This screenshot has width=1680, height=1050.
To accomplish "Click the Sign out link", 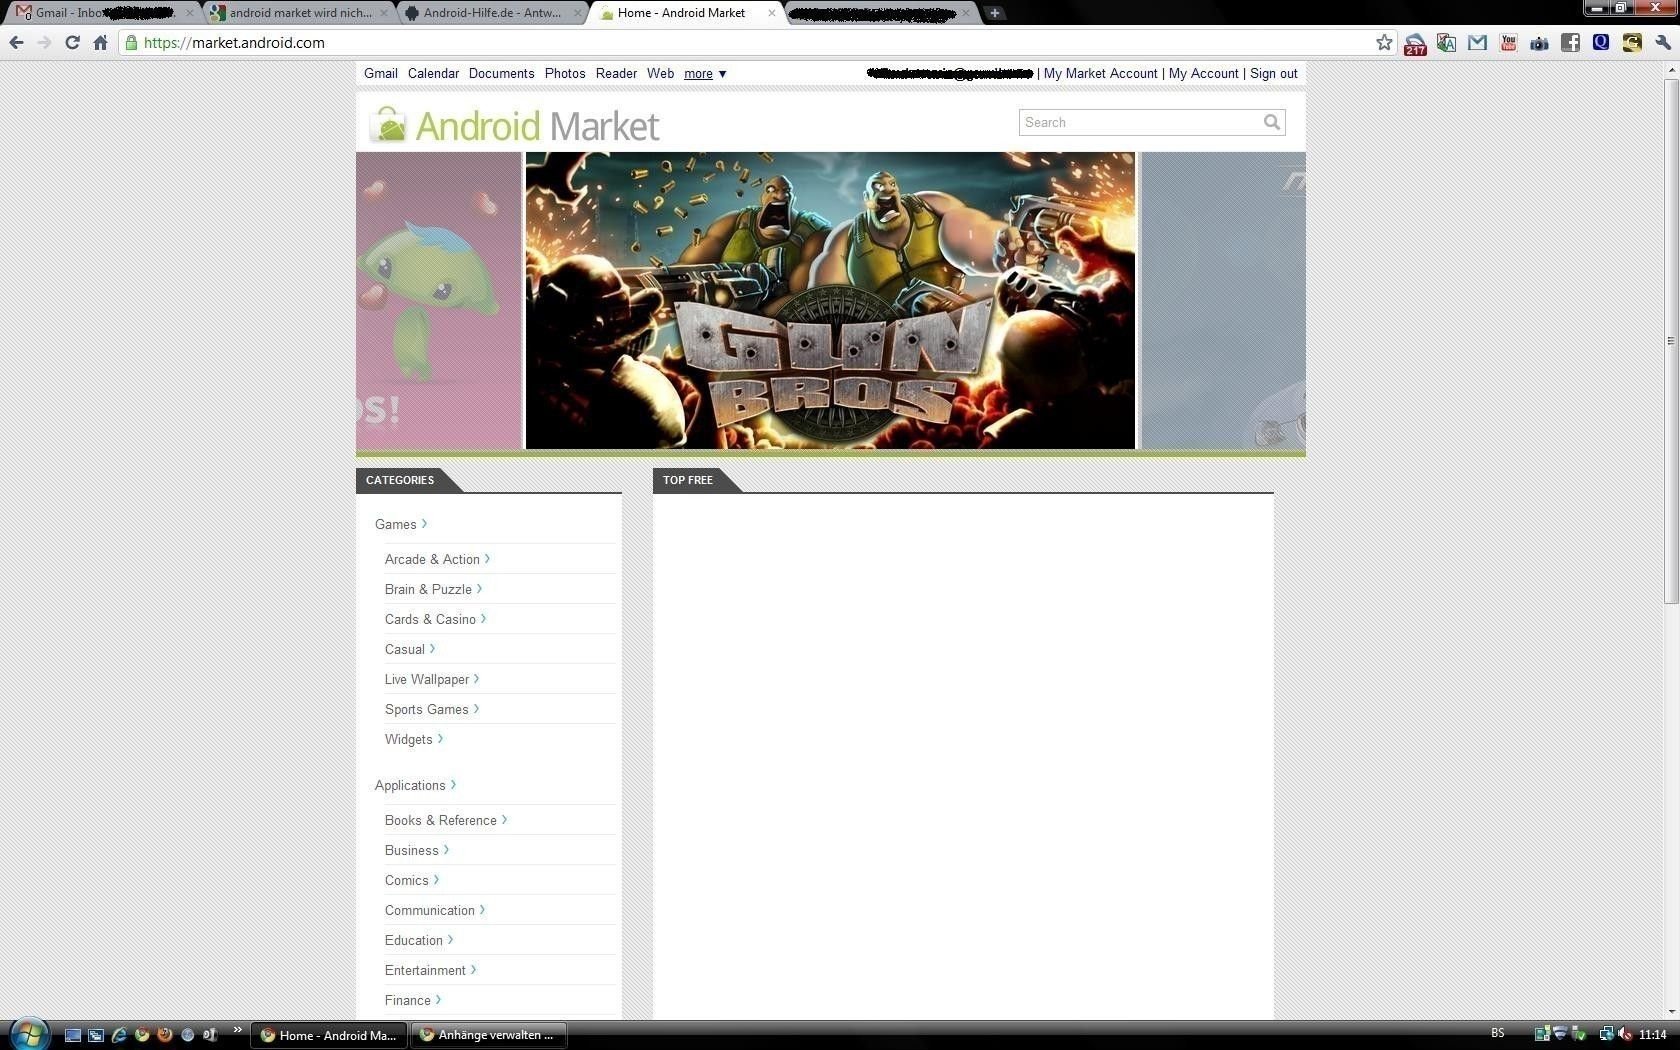I will coord(1273,73).
